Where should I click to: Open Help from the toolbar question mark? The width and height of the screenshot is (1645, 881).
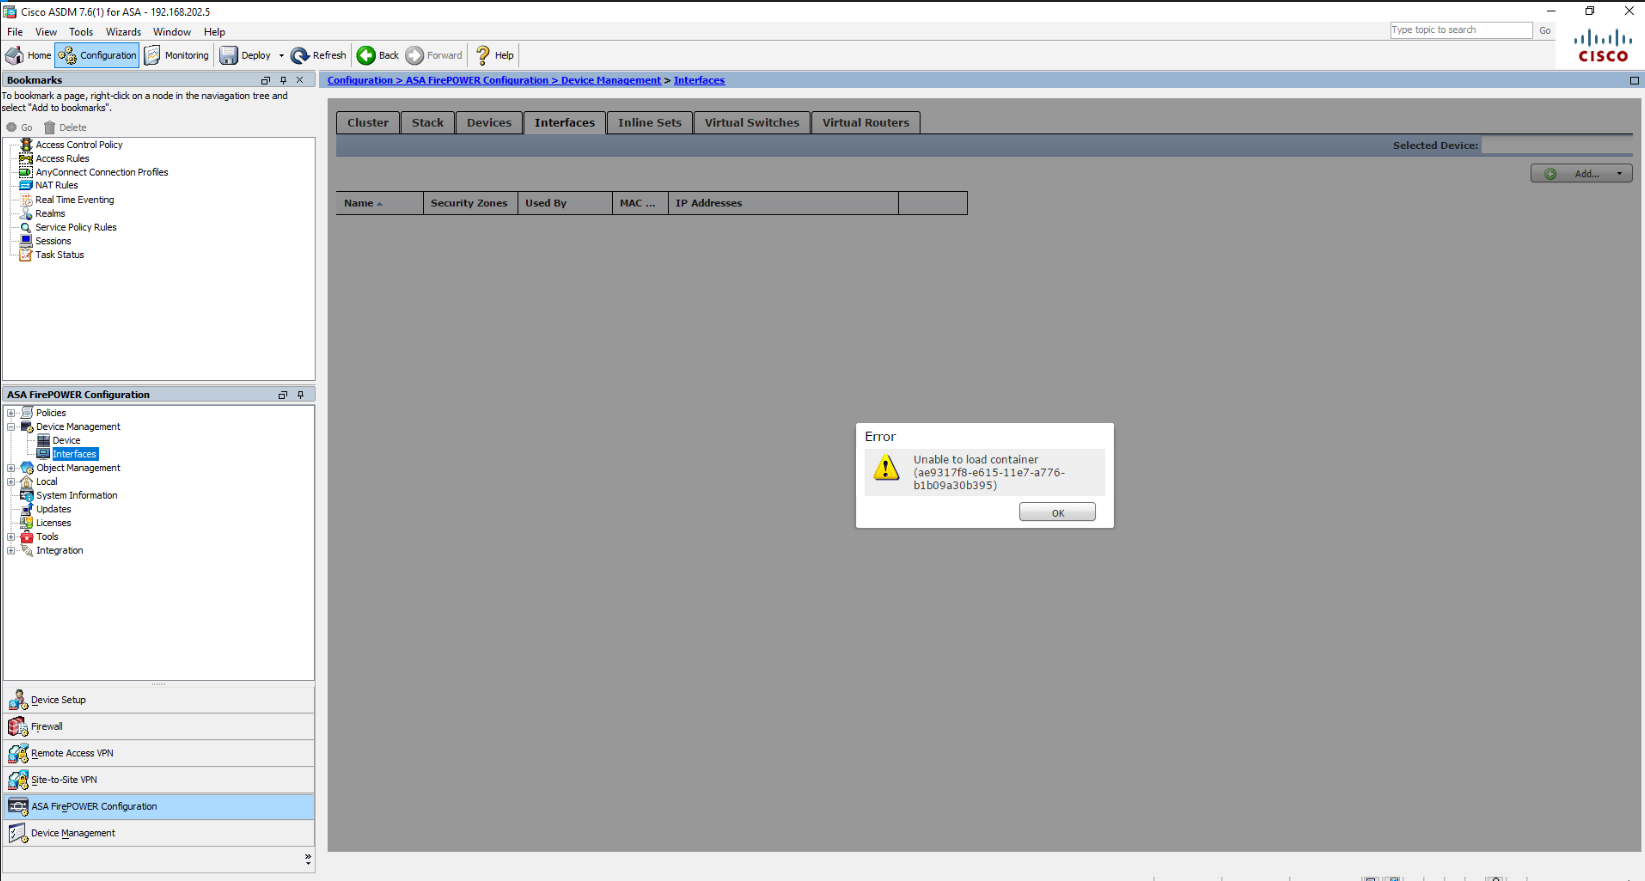point(494,55)
